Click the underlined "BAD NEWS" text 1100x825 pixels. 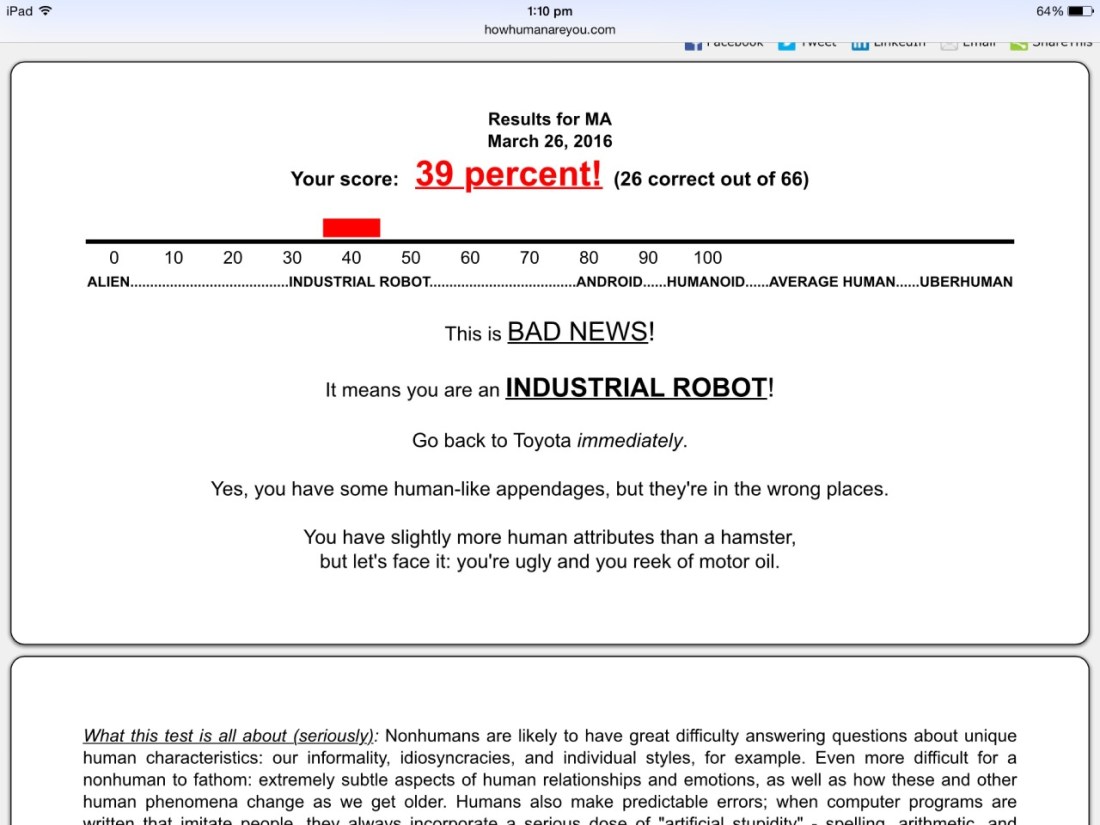click(x=577, y=333)
